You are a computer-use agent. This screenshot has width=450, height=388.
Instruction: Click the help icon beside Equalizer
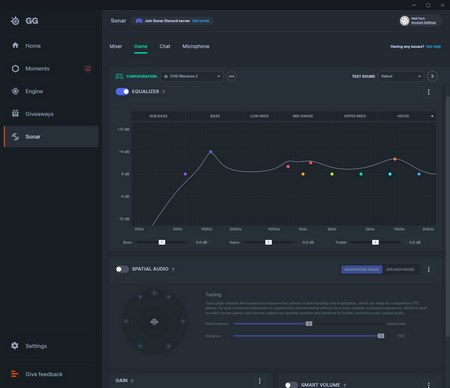tap(164, 92)
